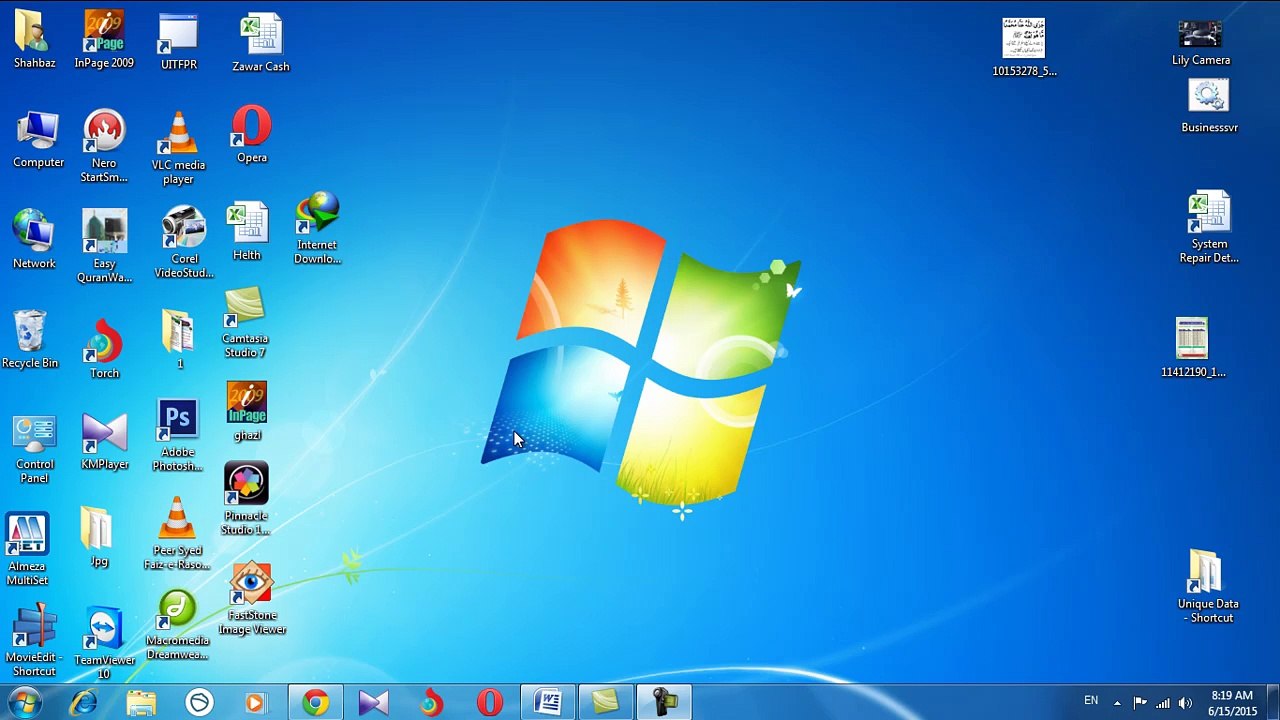The height and width of the screenshot is (720, 1280).
Task: Switch to Camtasia Studio on the taskbar
Action: 606,703
